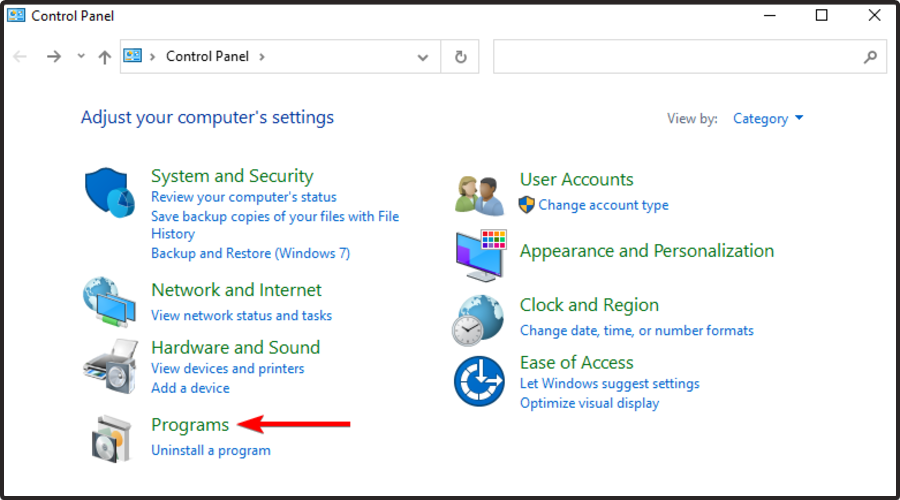The image size is (900, 500).
Task: Click the Ease of Access icon
Action: [479, 381]
